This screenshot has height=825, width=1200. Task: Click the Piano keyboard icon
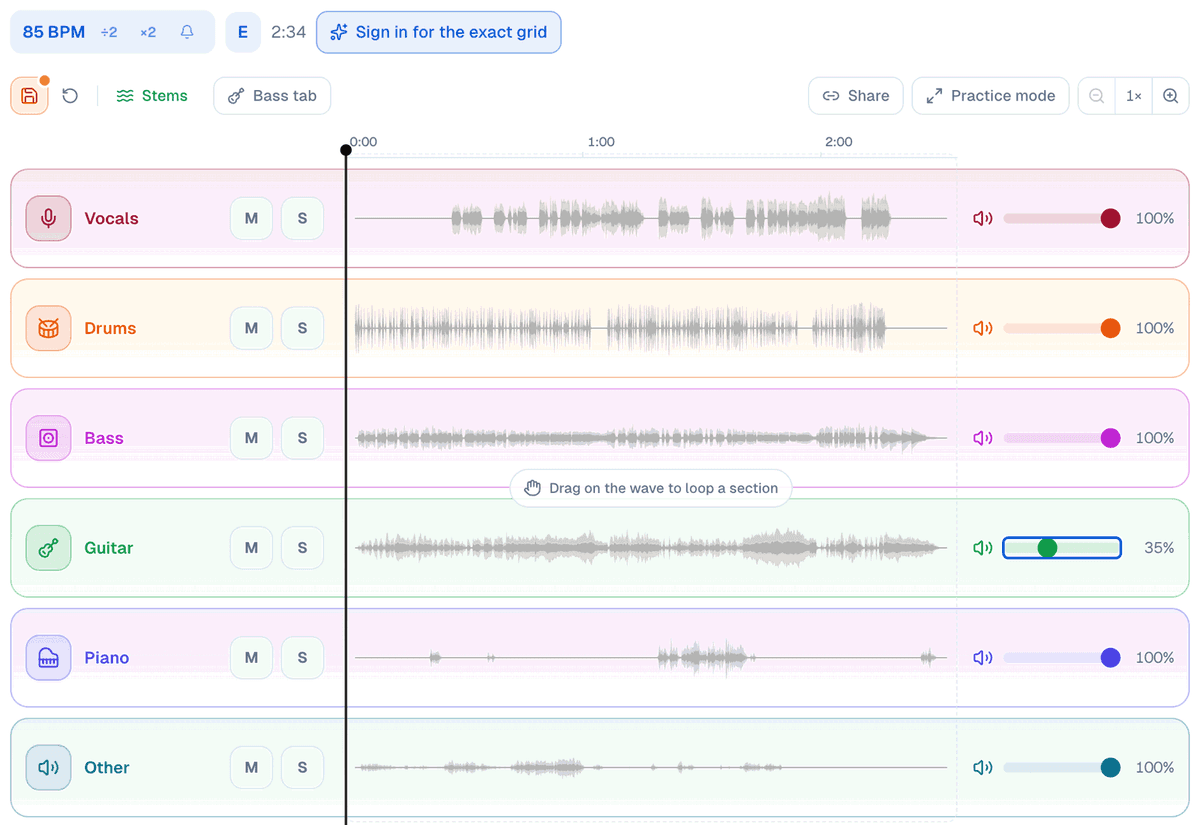pos(48,658)
